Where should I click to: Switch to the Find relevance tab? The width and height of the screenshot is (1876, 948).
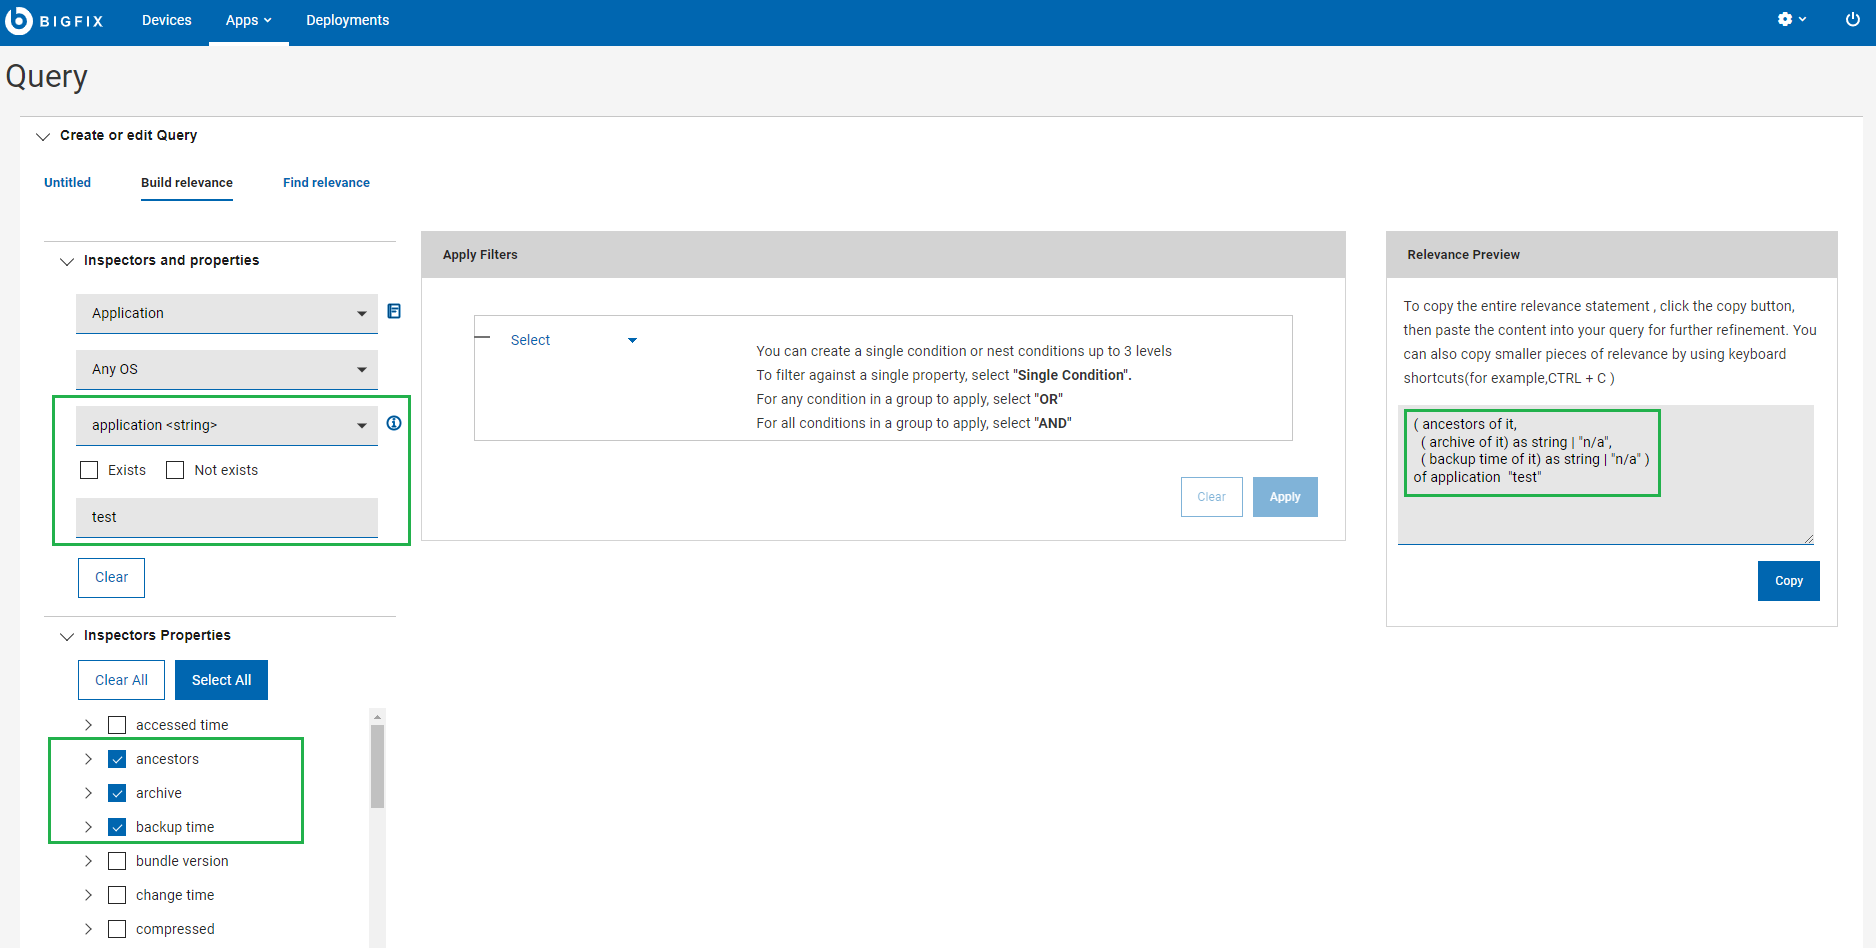[x=326, y=183]
